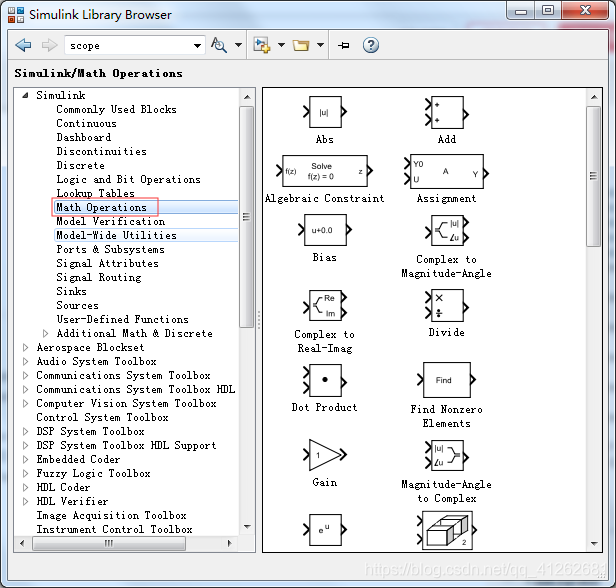Select Control System Toolbox in the tree
This screenshot has height=588, width=616.
pyautogui.click(x=103, y=418)
